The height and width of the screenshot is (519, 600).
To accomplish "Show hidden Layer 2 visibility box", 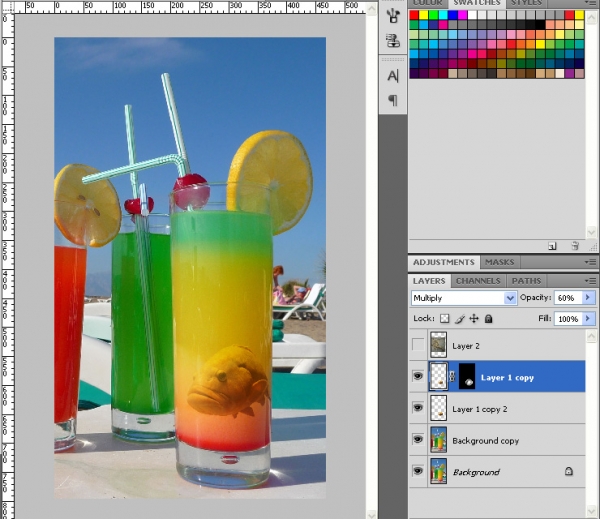I will click(x=418, y=345).
